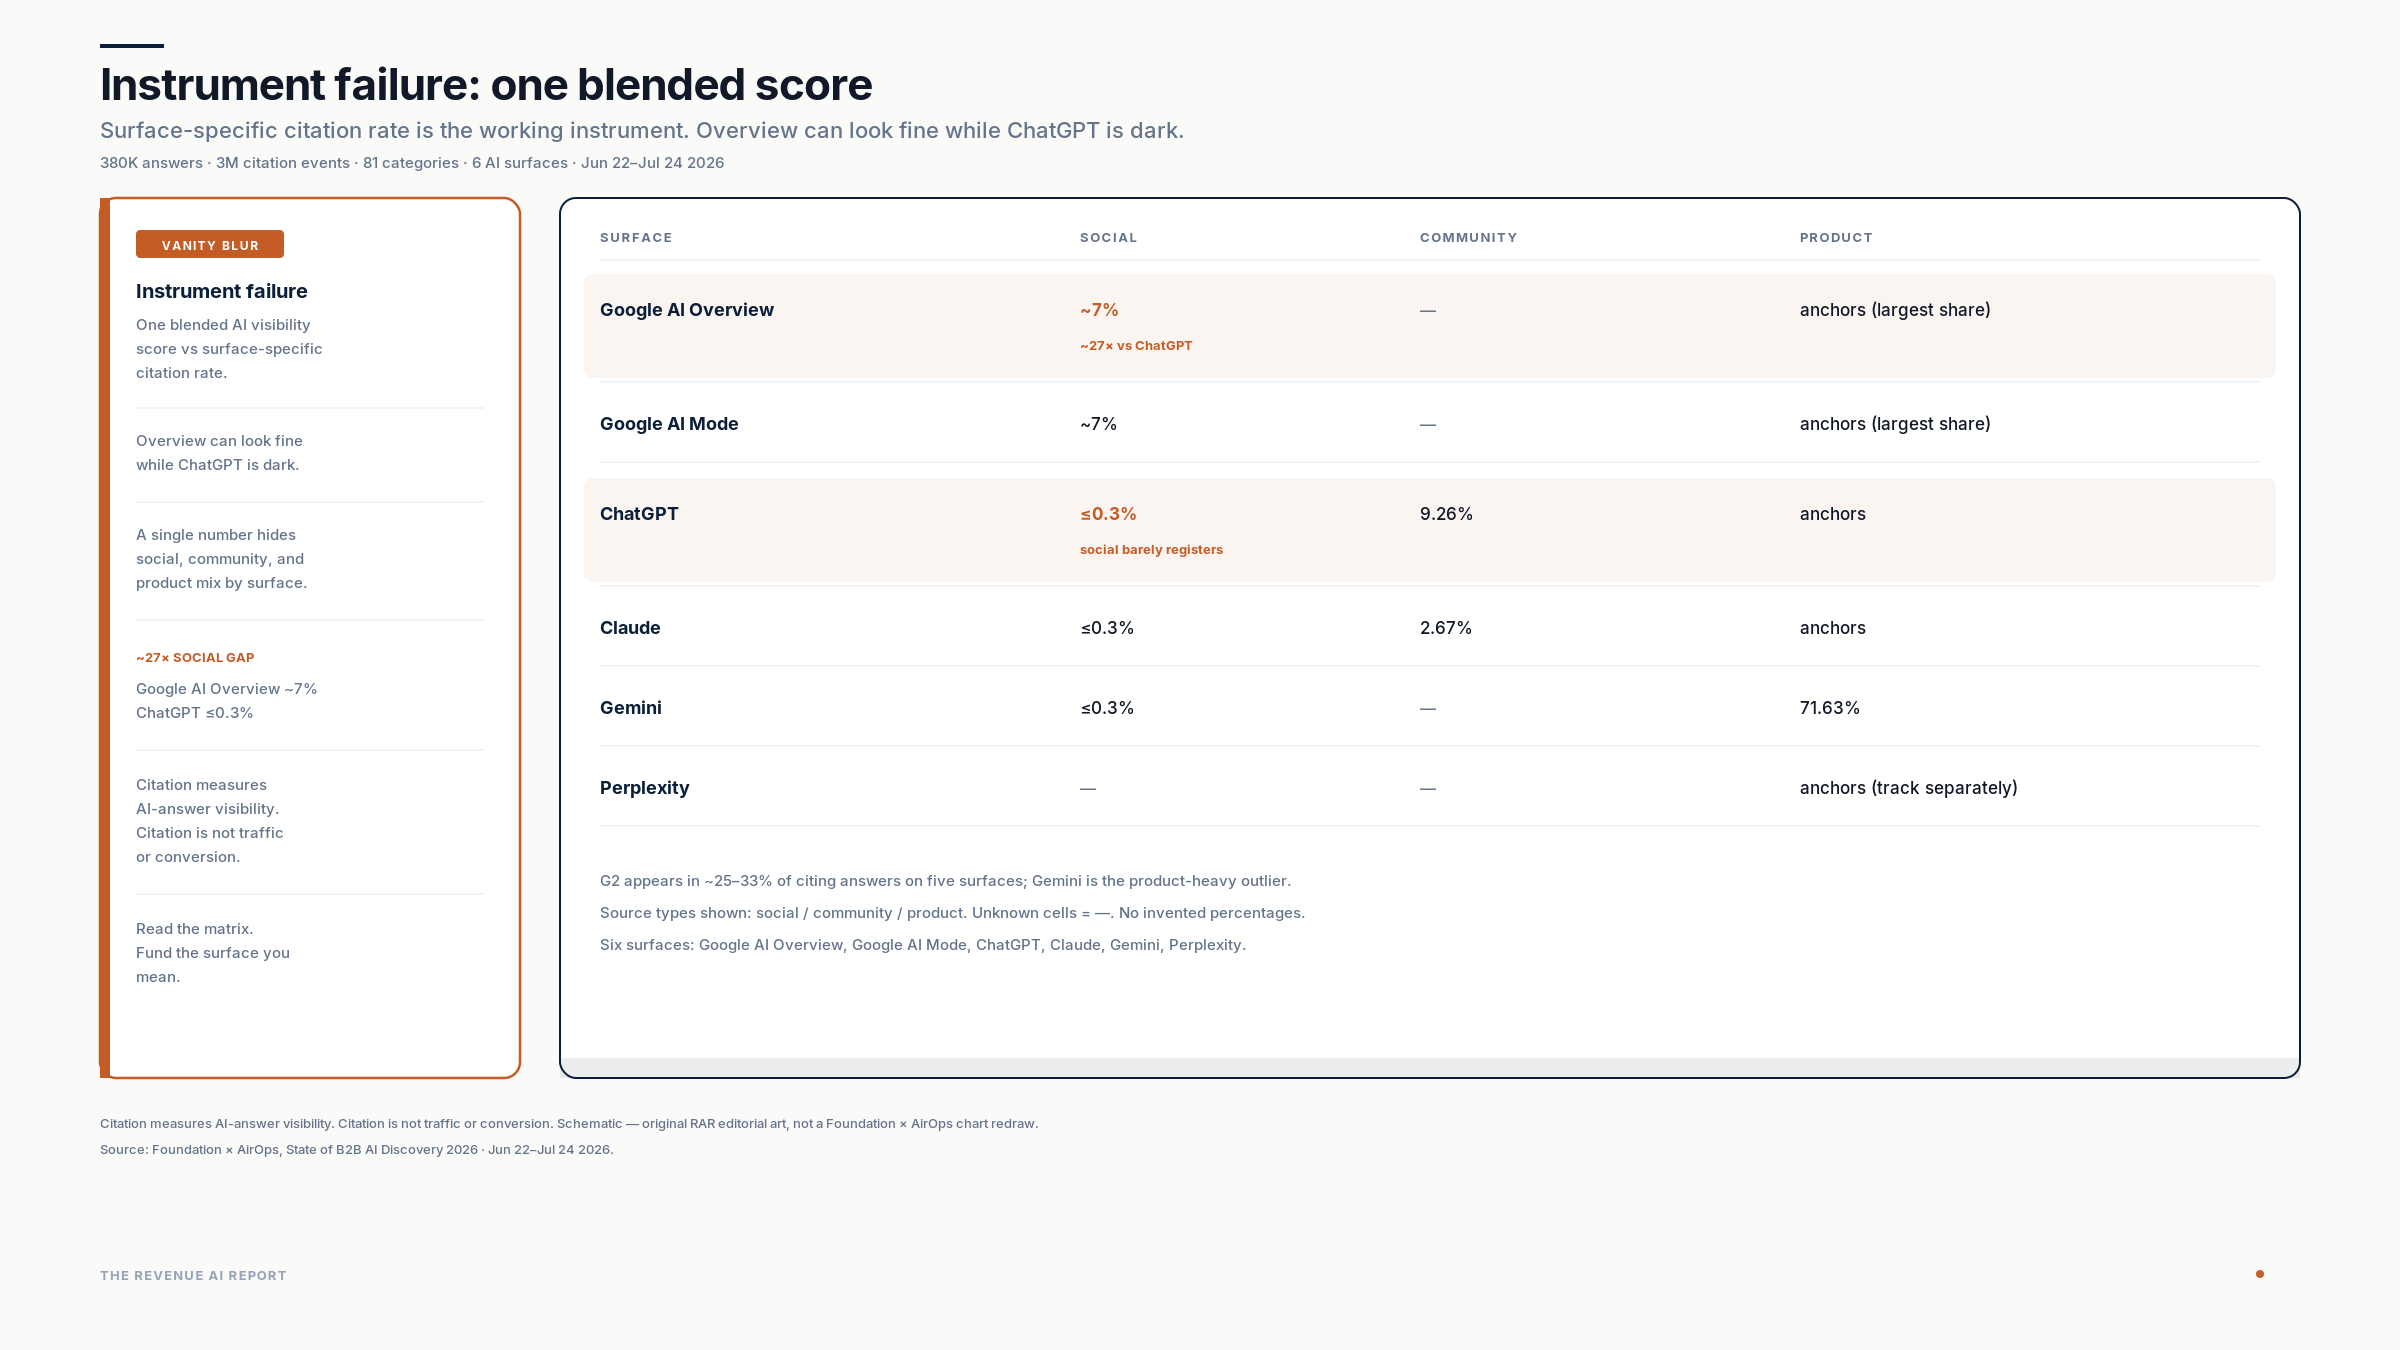Click the SOCIAL column header
The height and width of the screenshot is (1350, 2400).
coord(1108,238)
